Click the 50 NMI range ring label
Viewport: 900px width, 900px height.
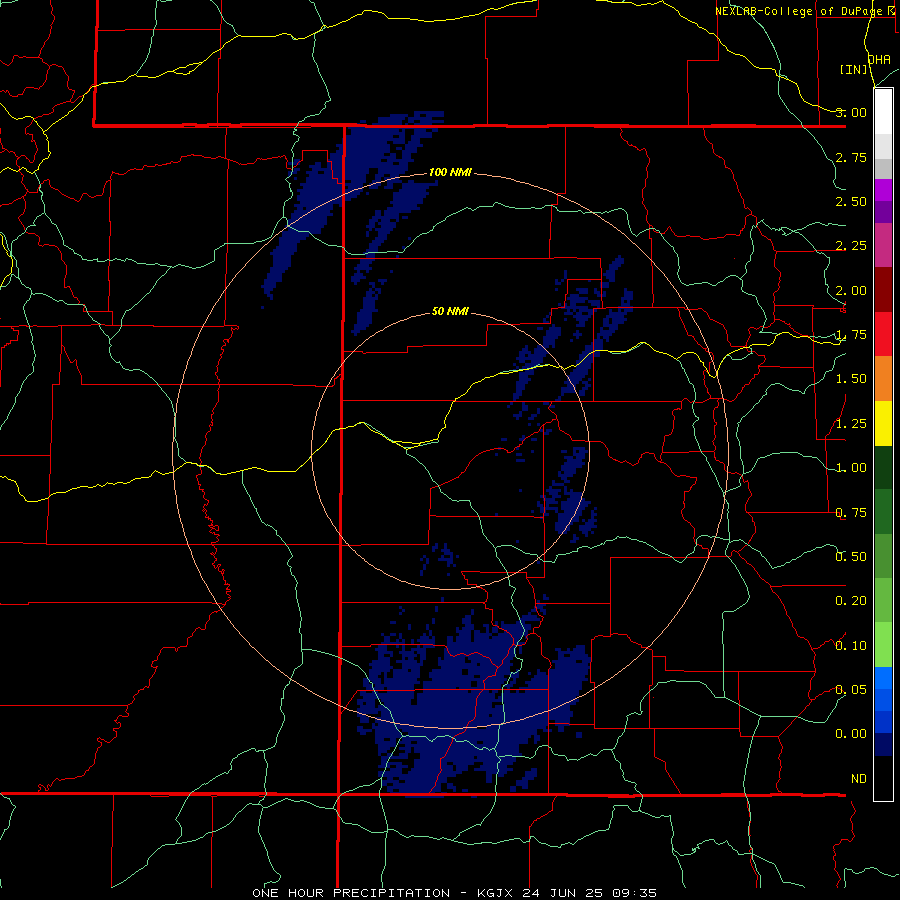tap(450, 311)
